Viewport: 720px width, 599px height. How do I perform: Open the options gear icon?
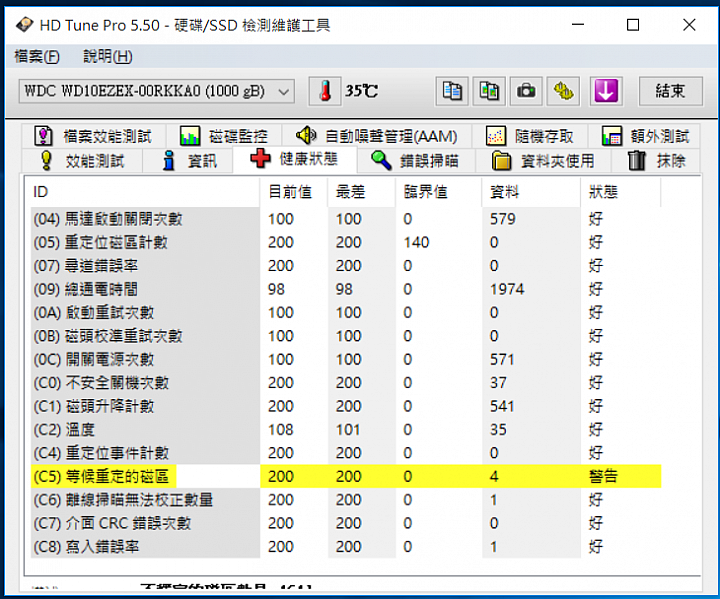point(563,91)
